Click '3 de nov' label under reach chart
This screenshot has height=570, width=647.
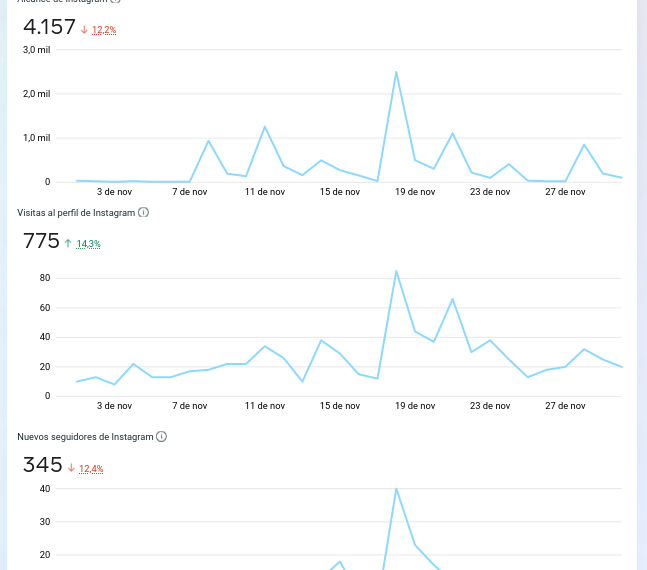(x=114, y=192)
